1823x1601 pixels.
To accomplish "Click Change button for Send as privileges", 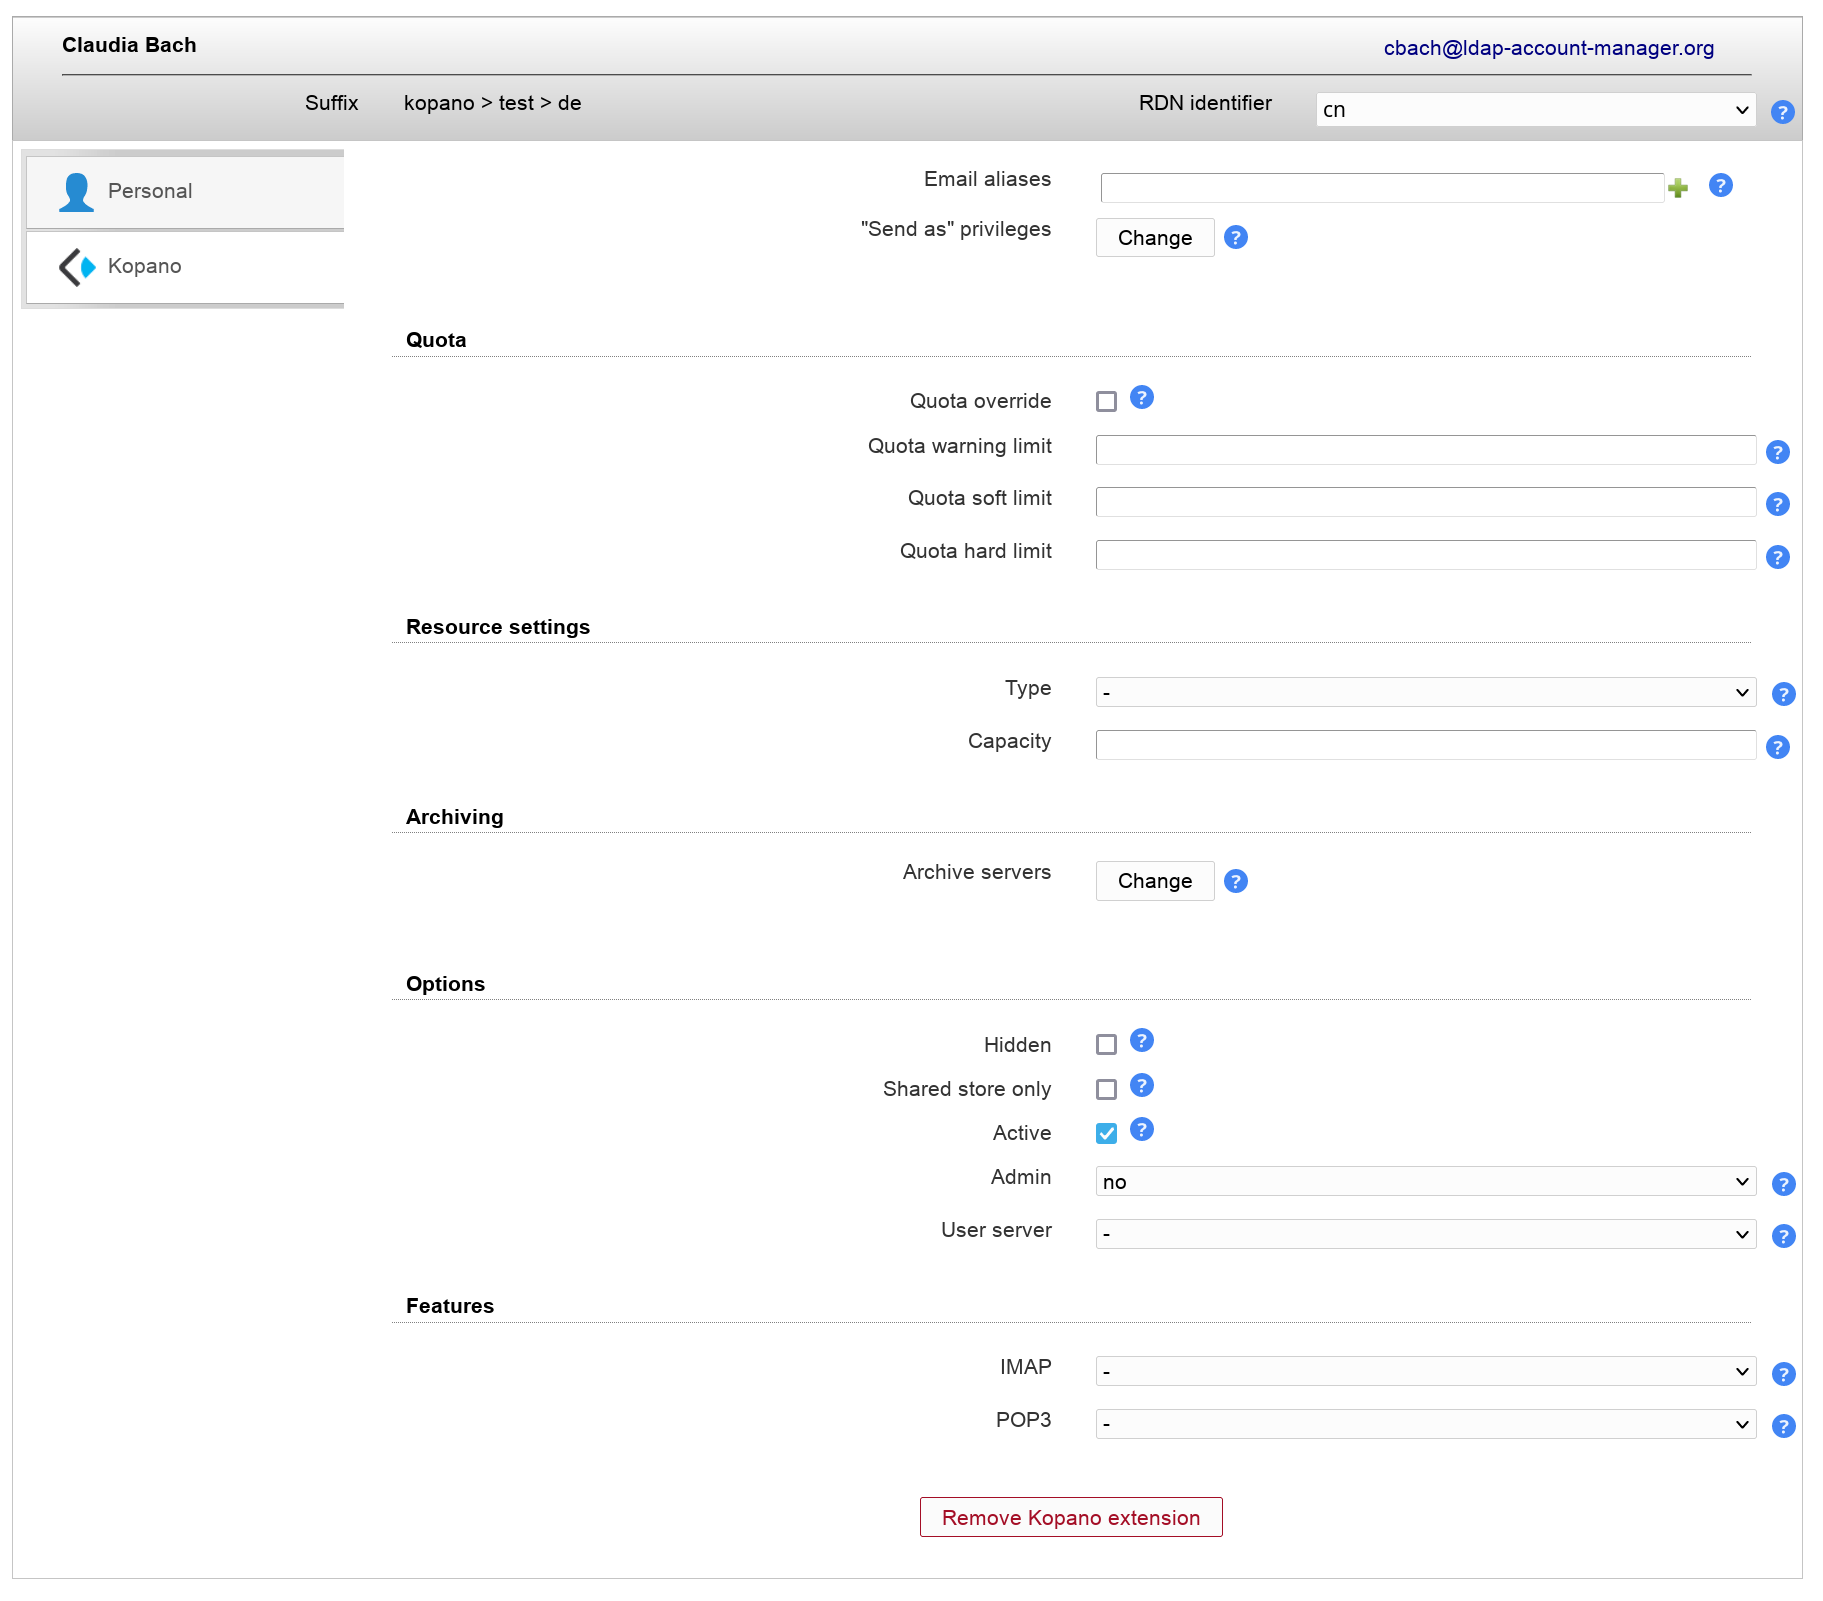I will click(1154, 238).
